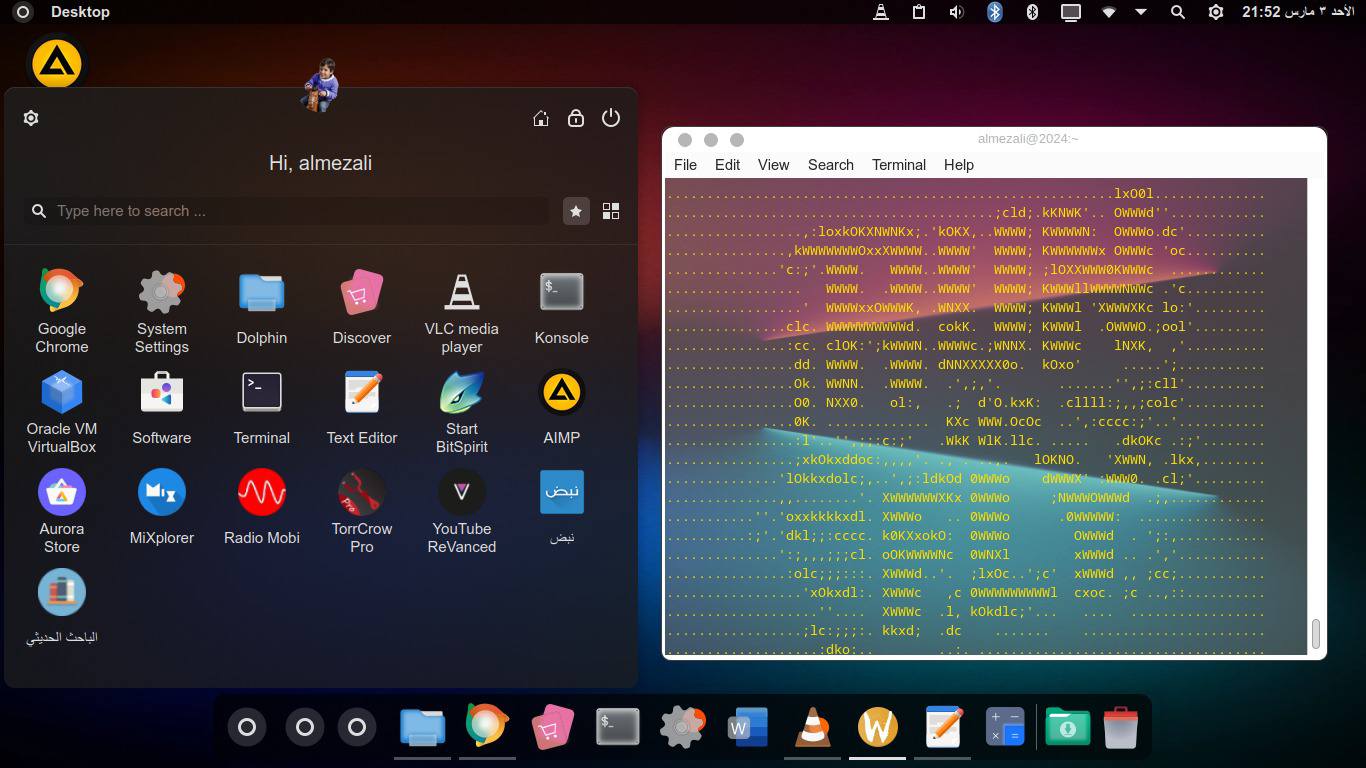Viewport: 1366px width, 768px height.
Task: Open clipboard tray icon
Action: pyautogui.click(x=919, y=12)
